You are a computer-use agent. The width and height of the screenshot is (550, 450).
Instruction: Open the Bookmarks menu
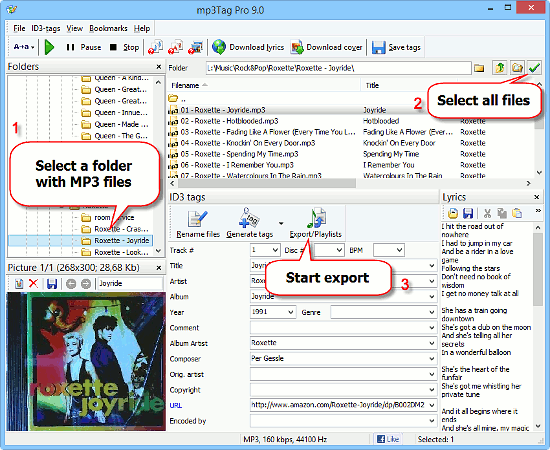pyautogui.click(x=108, y=28)
